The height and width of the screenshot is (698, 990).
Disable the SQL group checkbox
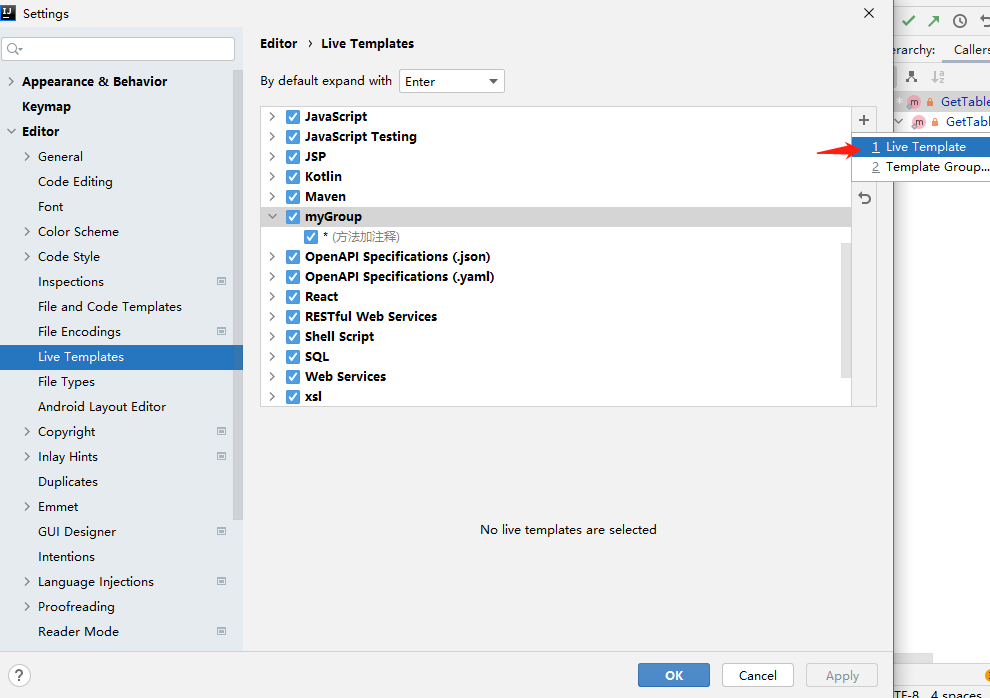pos(292,357)
